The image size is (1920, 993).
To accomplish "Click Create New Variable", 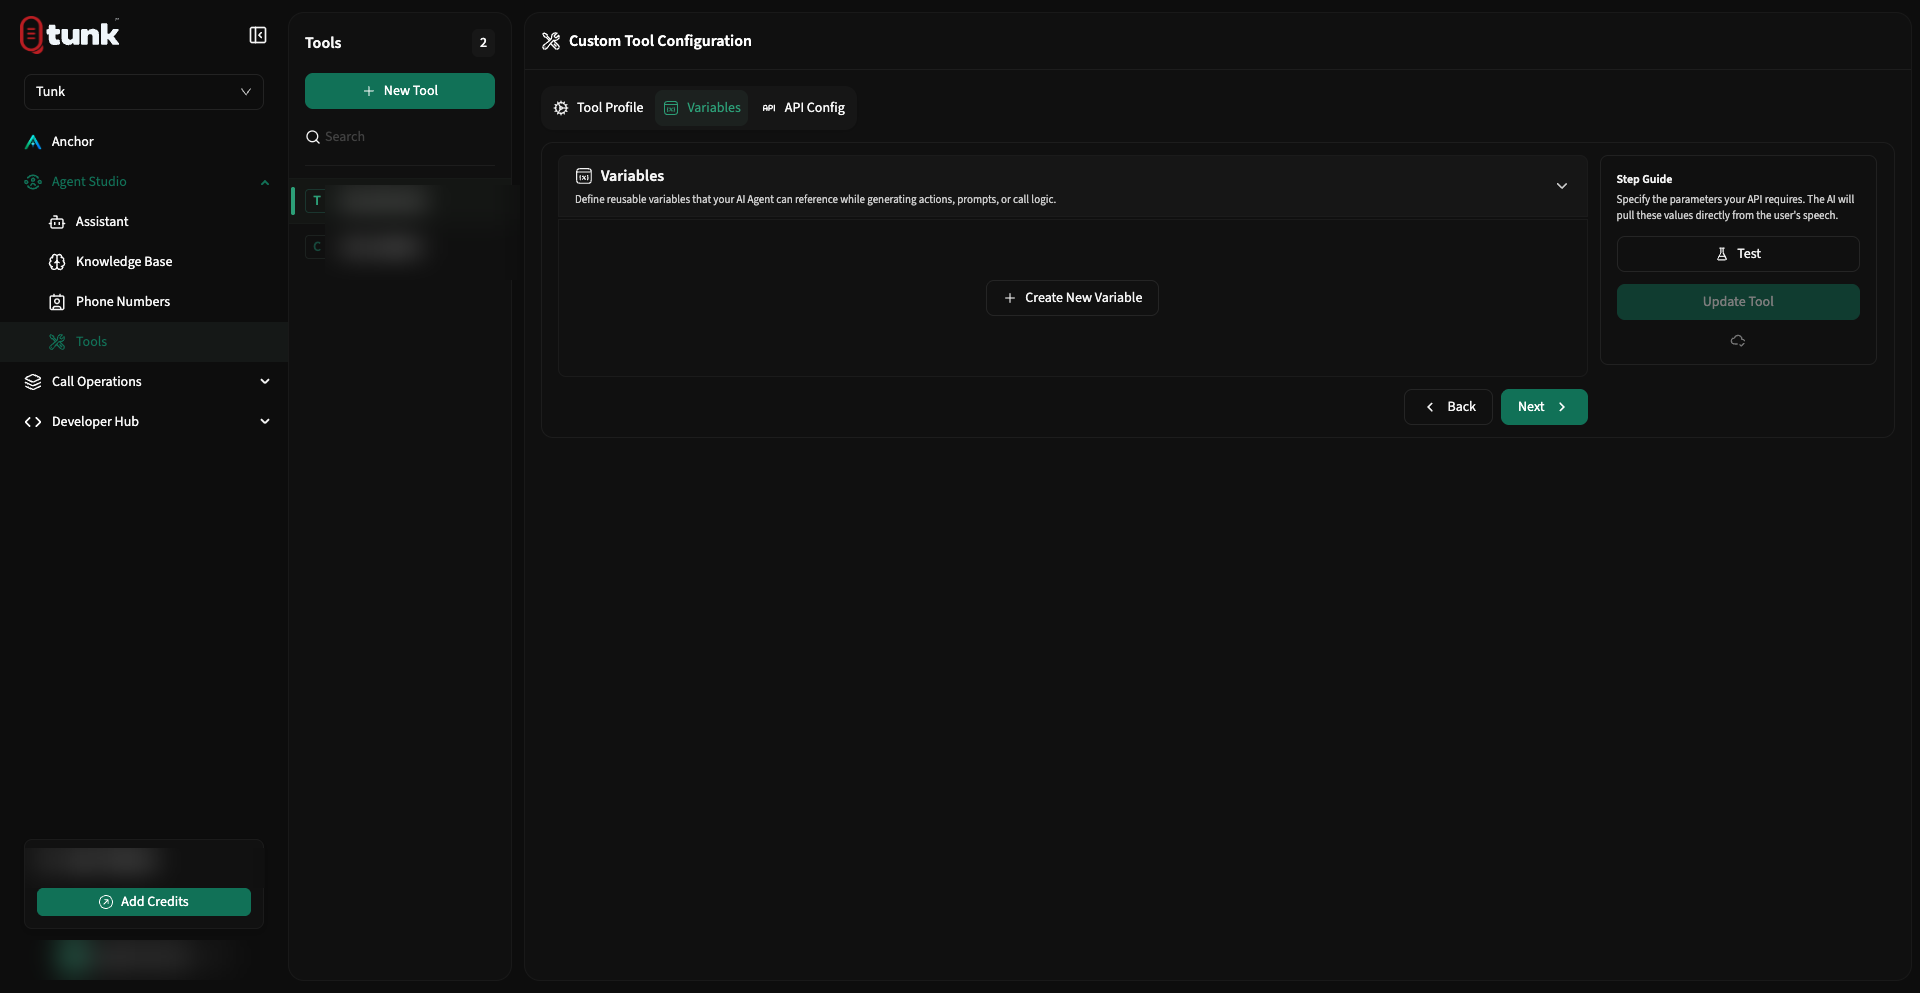I will click(x=1072, y=298).
